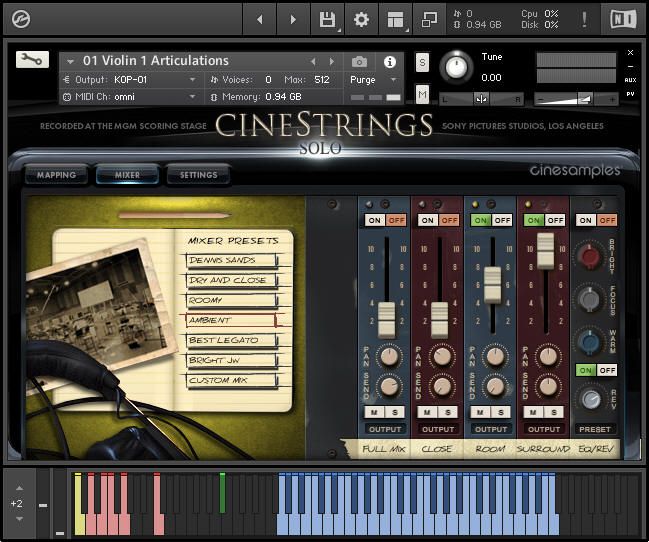Click the yellow keyswitch on keyboard
Screen dimensions: 649x542
[x=79, y=504]
